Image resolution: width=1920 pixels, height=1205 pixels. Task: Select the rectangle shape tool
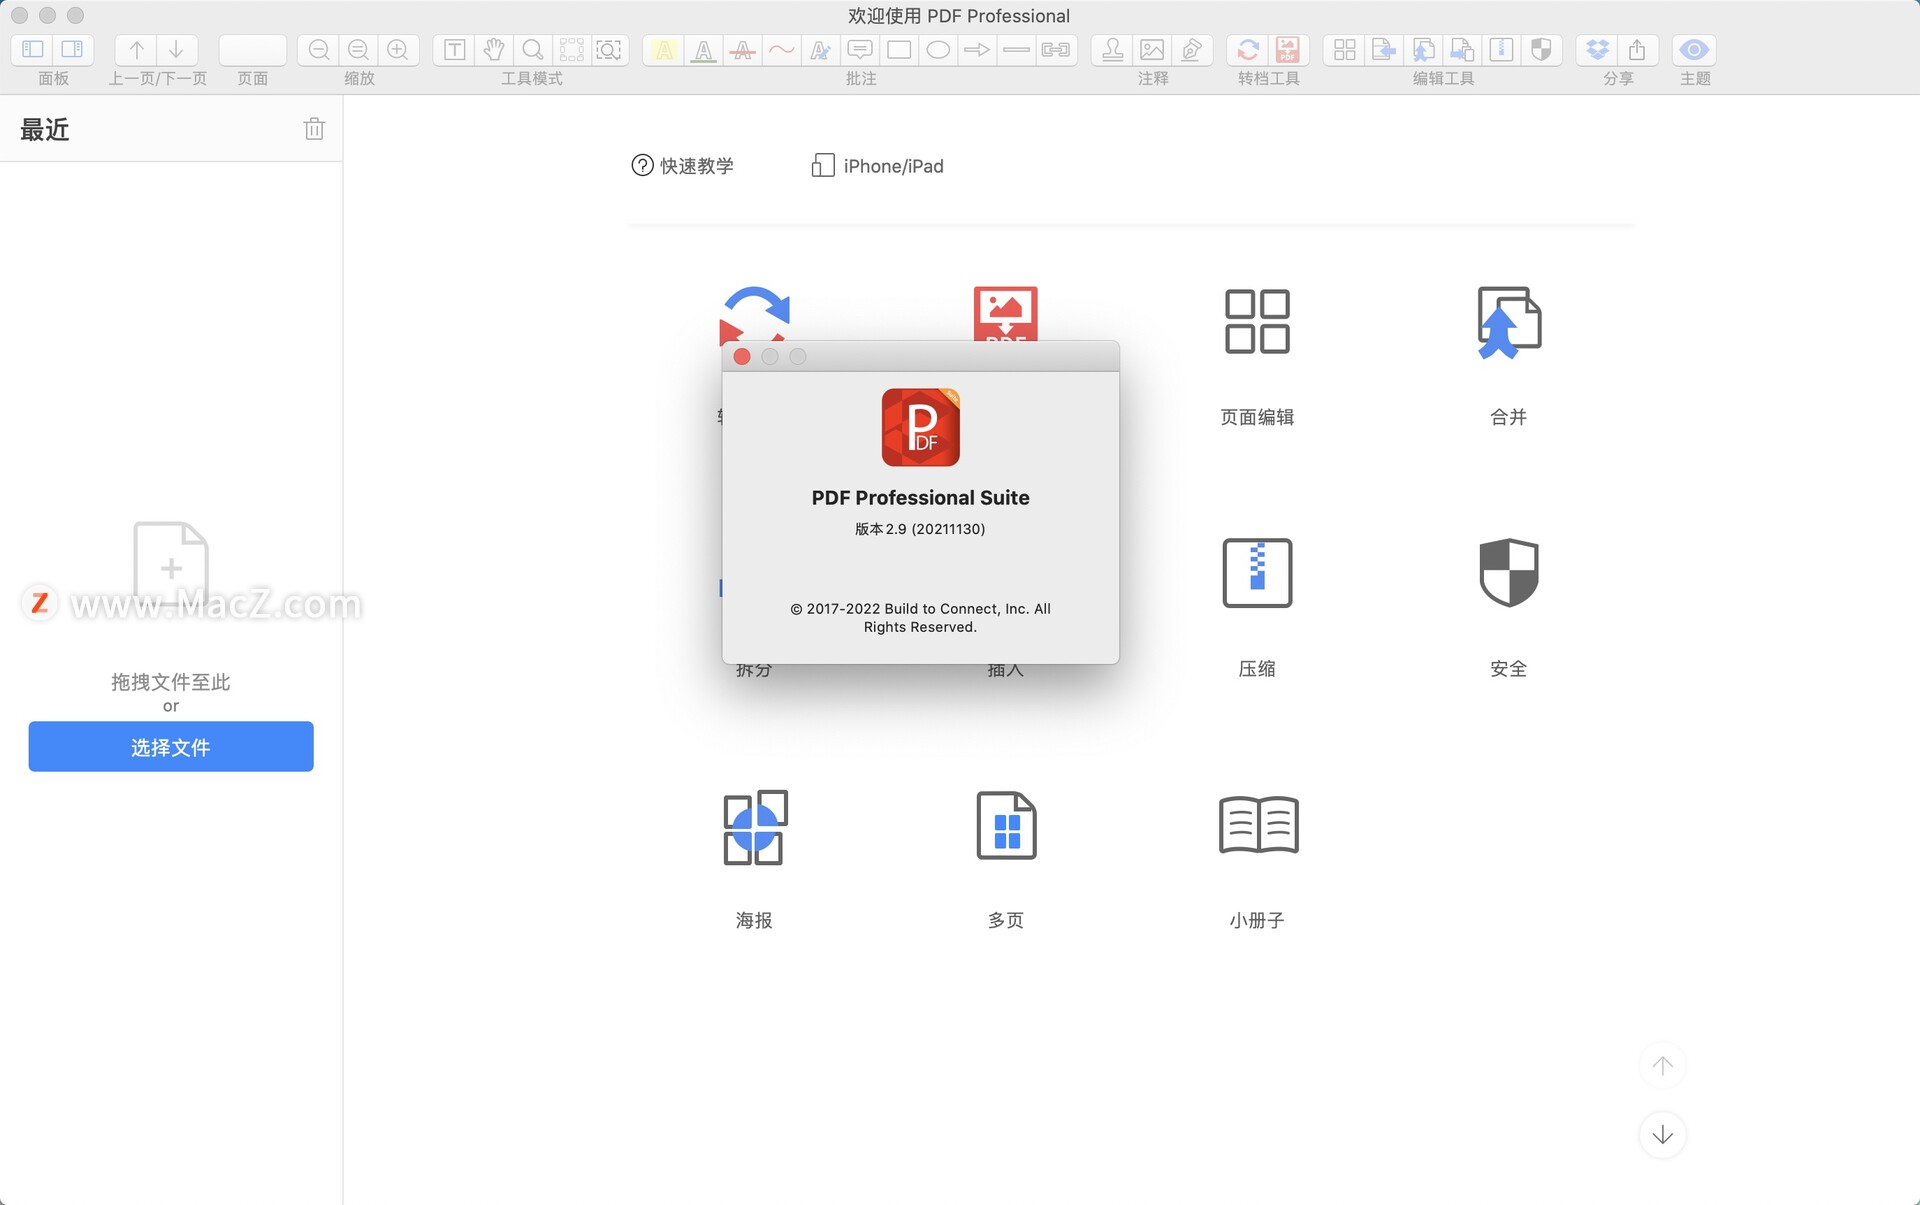click(899, 49)
